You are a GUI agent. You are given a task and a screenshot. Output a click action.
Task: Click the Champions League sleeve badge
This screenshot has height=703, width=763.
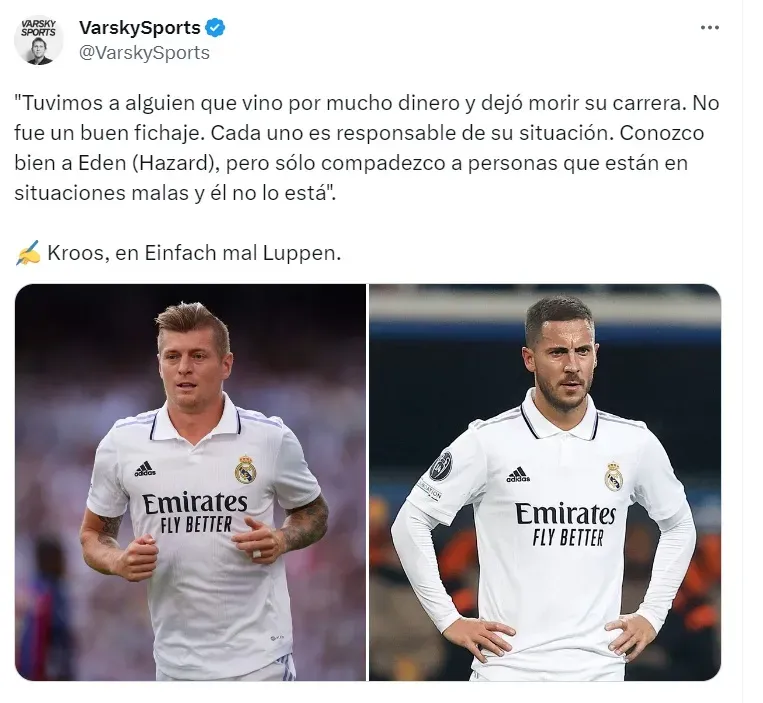pyautogui.click(x=440, y=465)
